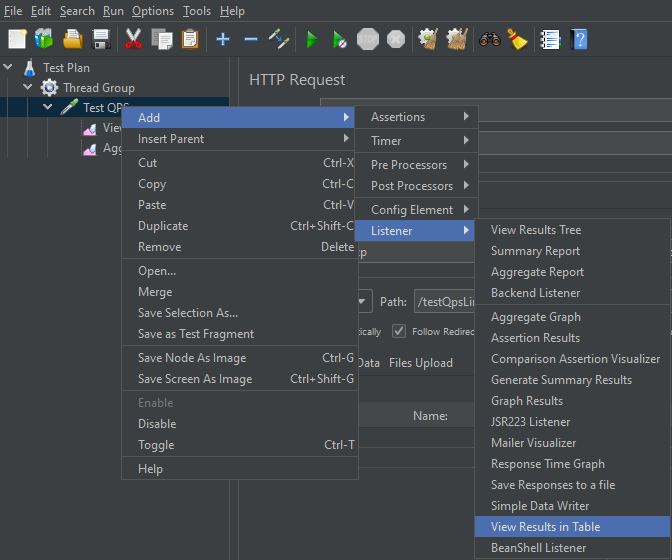Click Save Node As Image option
The image size is (672, 560).
[240, 358]
